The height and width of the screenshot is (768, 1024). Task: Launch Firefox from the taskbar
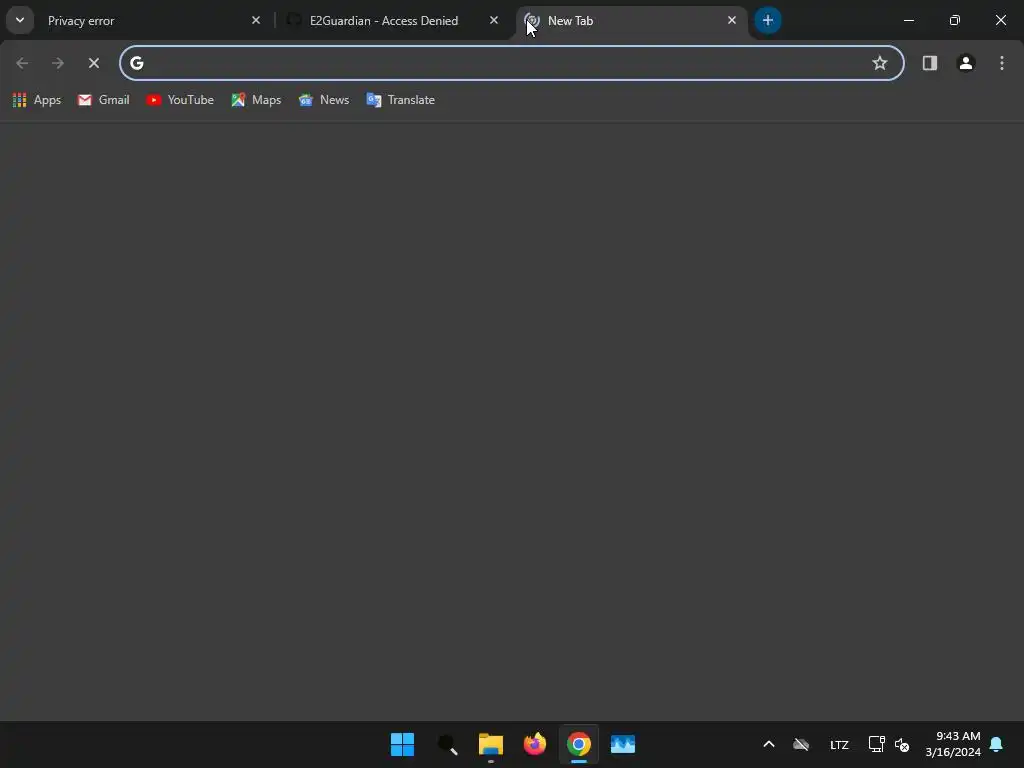(535, 744)
